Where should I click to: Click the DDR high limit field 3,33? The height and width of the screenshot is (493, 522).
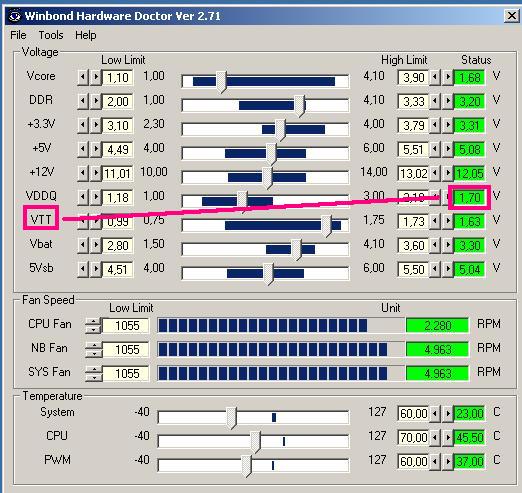[x=413, y=102]
